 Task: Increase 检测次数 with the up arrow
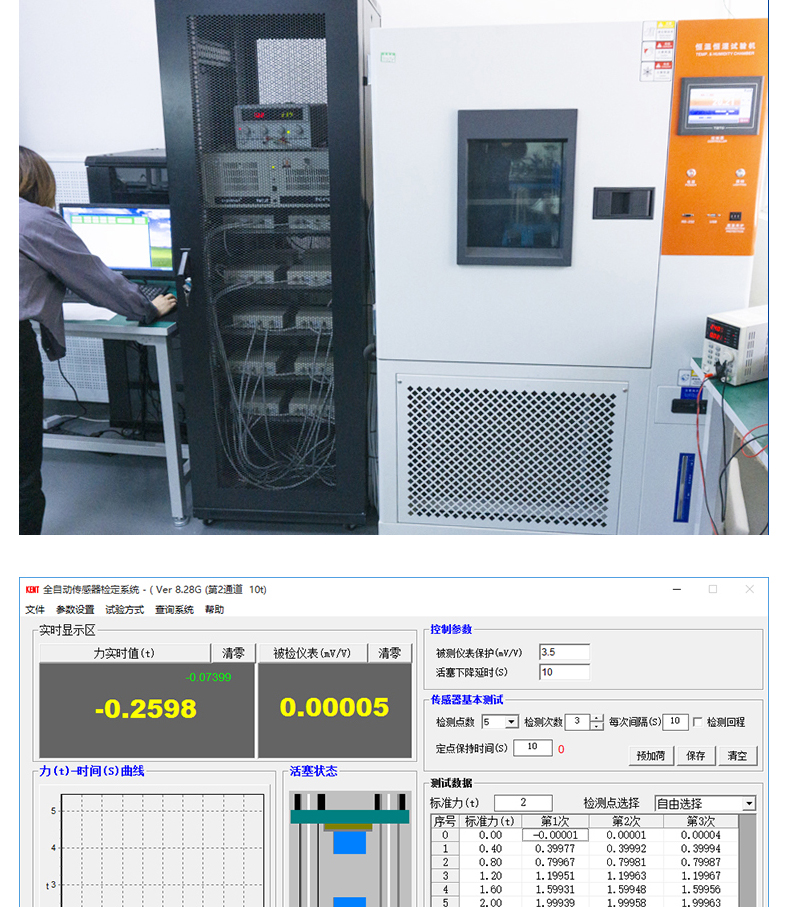[x=597, y=718]
